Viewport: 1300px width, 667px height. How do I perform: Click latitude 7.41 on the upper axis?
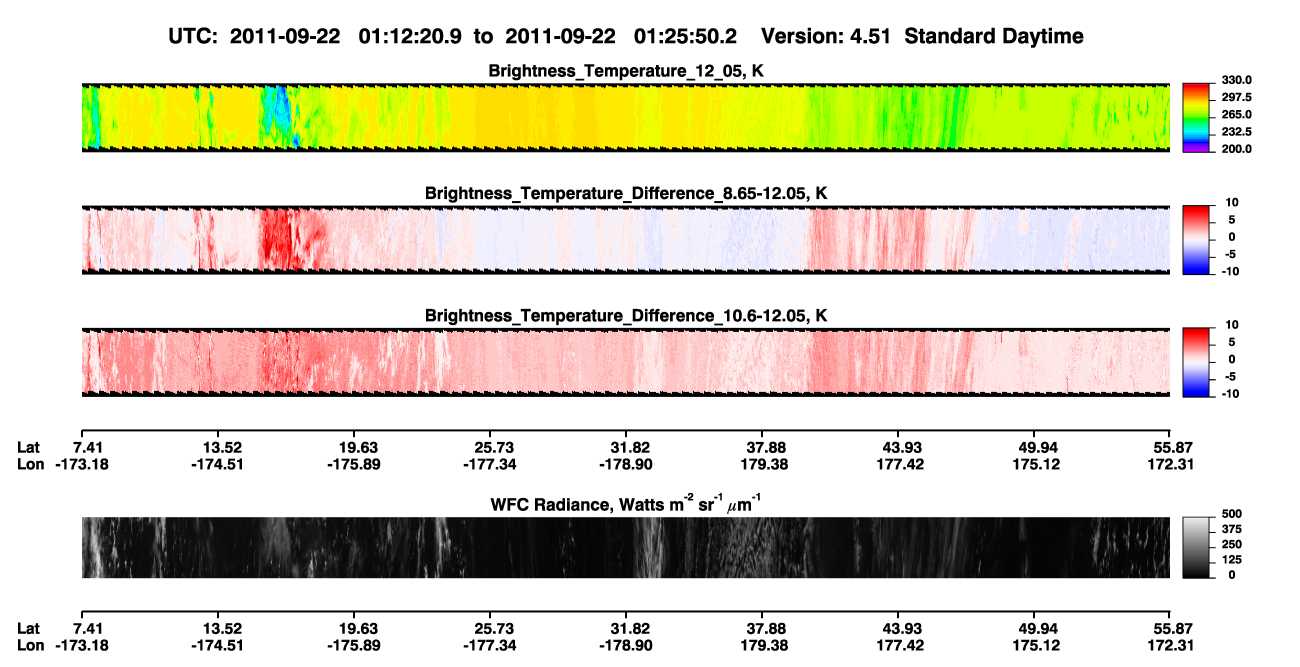click(91, 447)
